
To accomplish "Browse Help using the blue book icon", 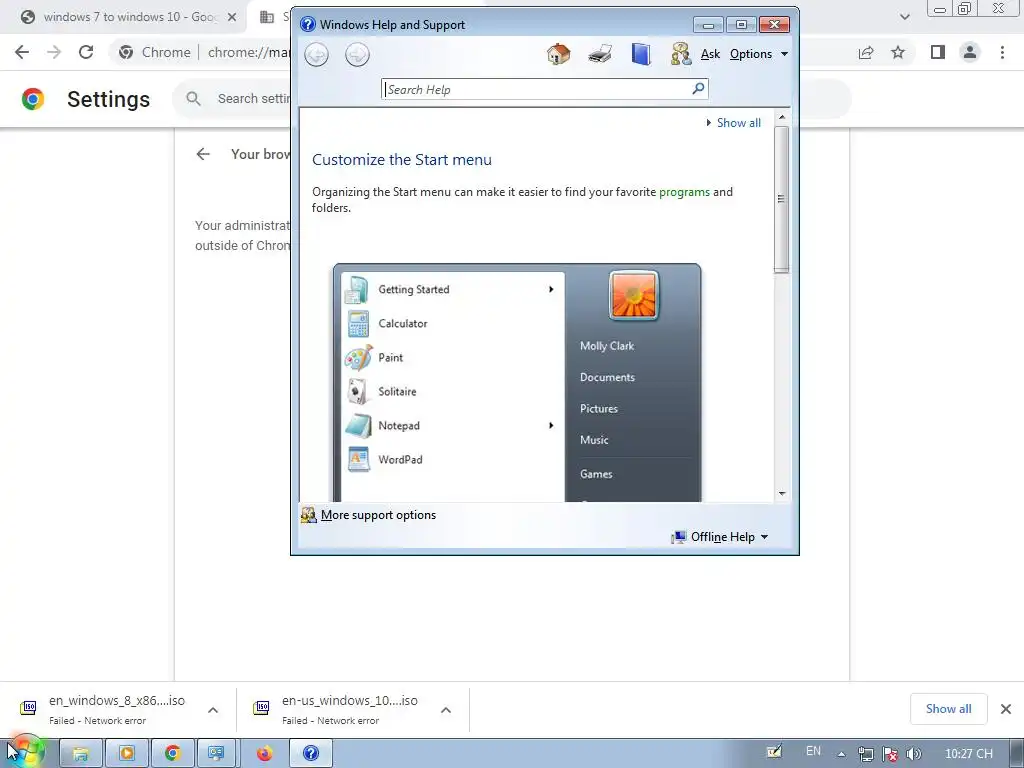I will coord(641,54).
